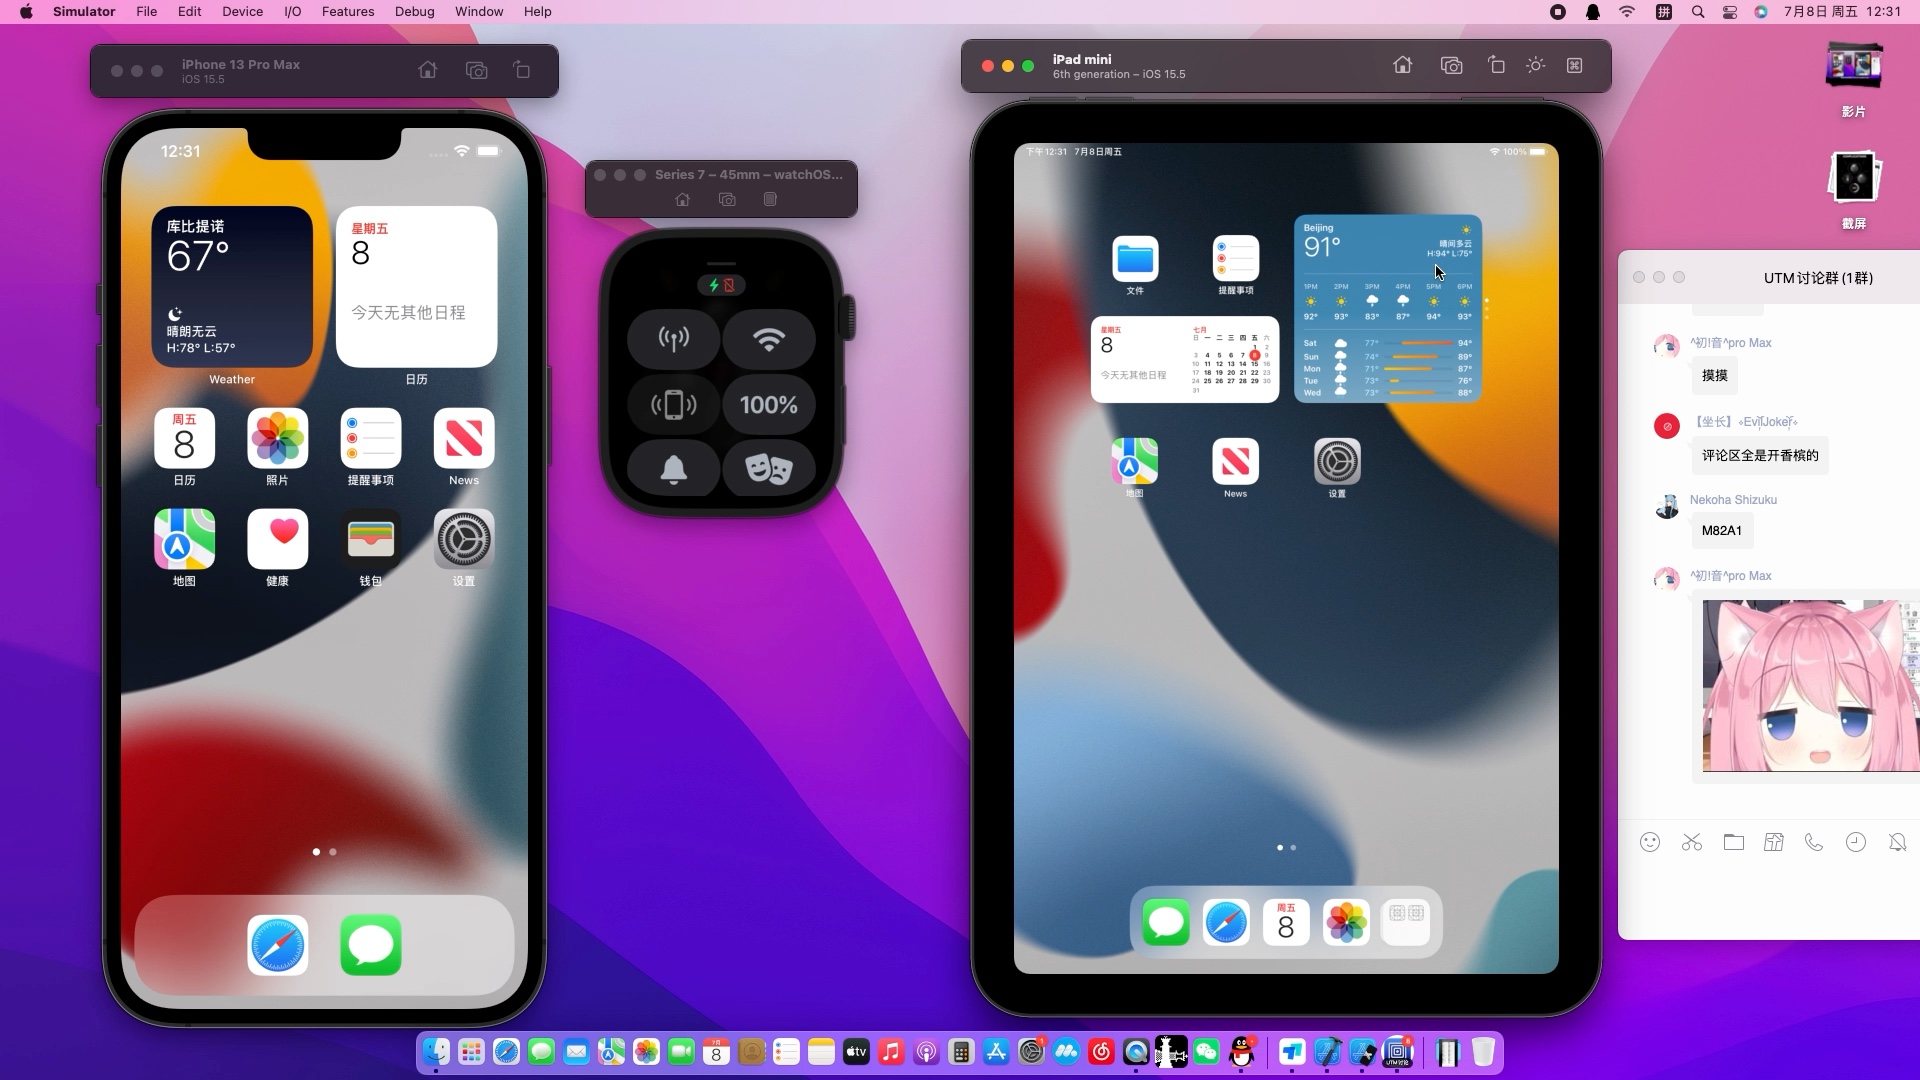Expand Features menu in Simulator
Image resolution: width=1920 pixels, height=1080 pixels.
tap(348, 11)
